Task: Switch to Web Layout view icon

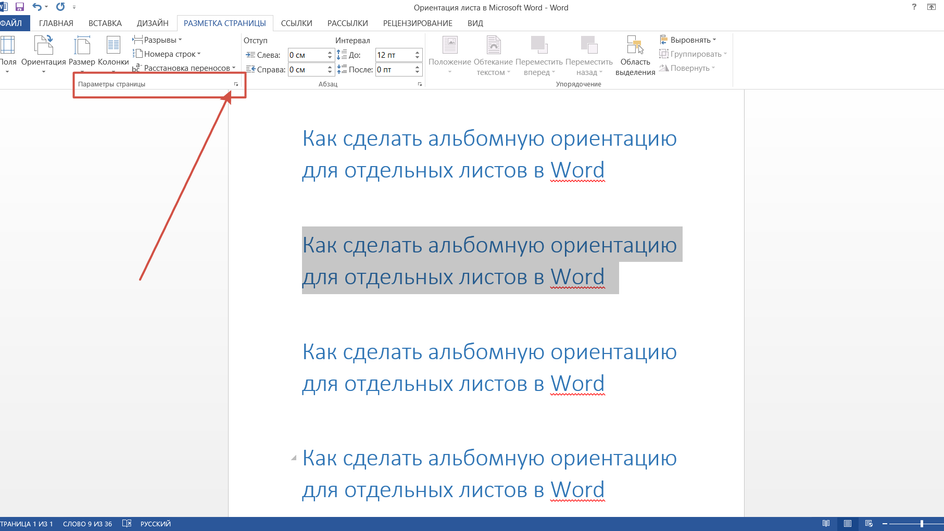Action: (869, 524)
